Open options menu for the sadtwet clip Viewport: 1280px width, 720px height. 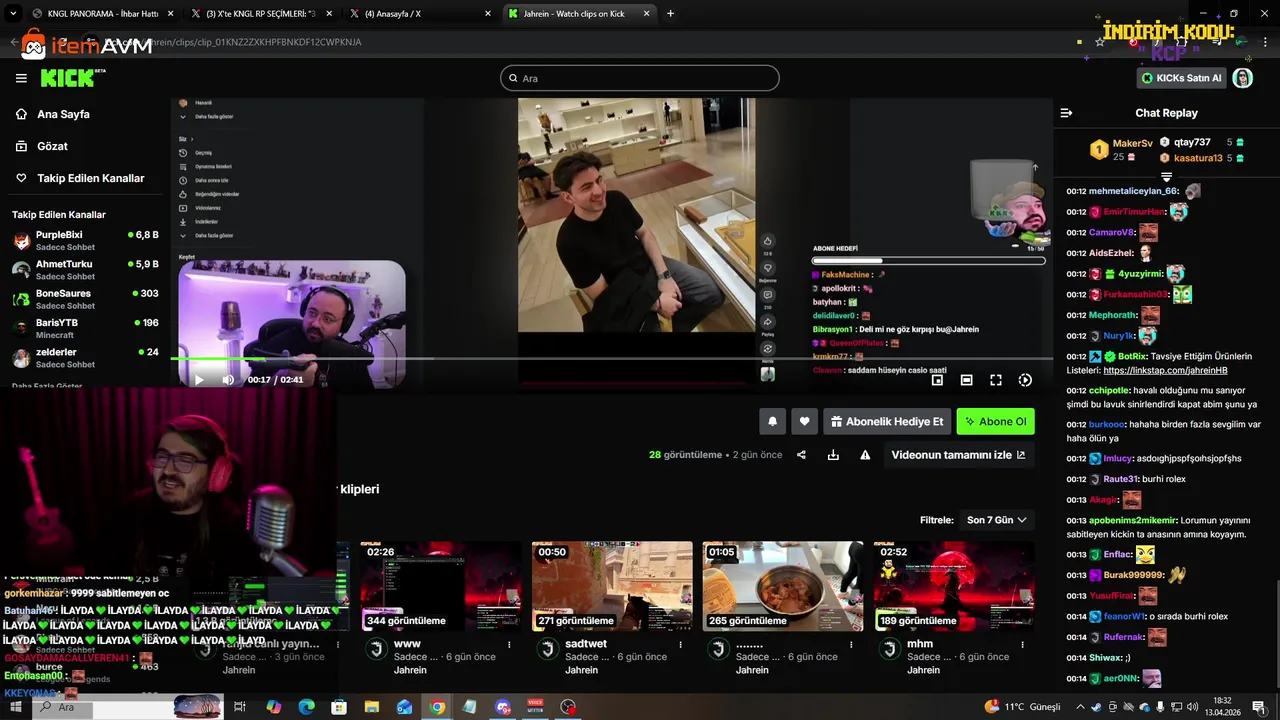(x=681, y=645)
